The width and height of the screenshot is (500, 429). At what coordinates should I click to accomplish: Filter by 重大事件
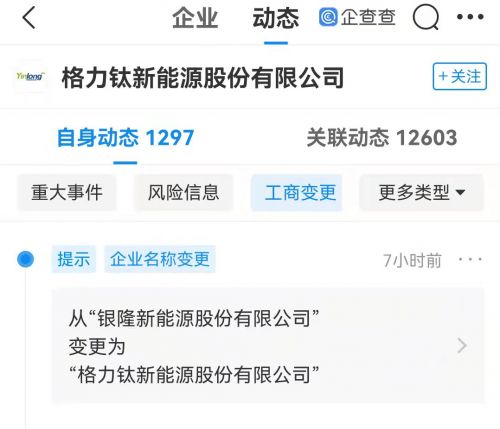point(67,193)
